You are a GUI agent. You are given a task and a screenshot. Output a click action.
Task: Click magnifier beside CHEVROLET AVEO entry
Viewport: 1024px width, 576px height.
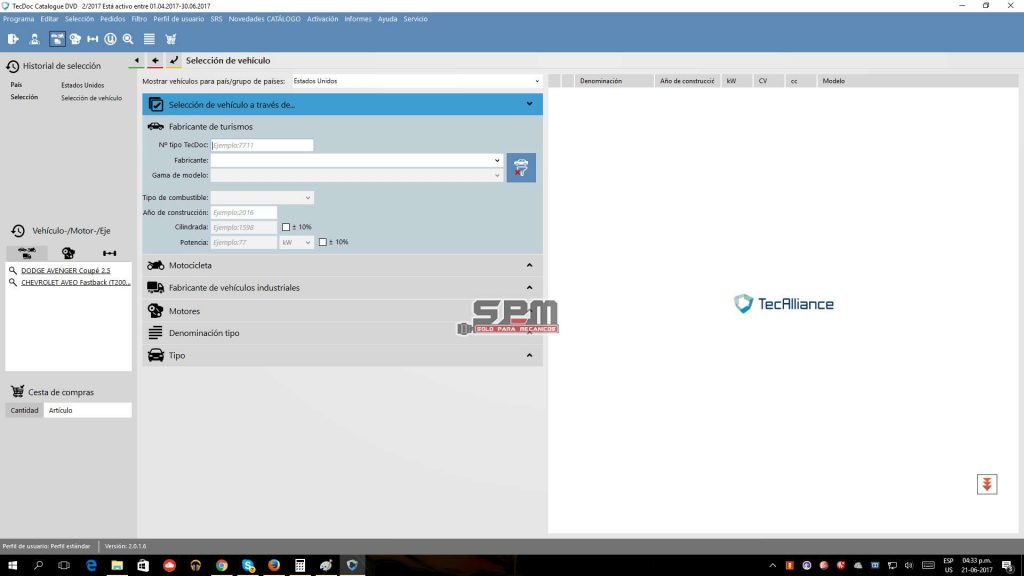click(x=12, y=282)
